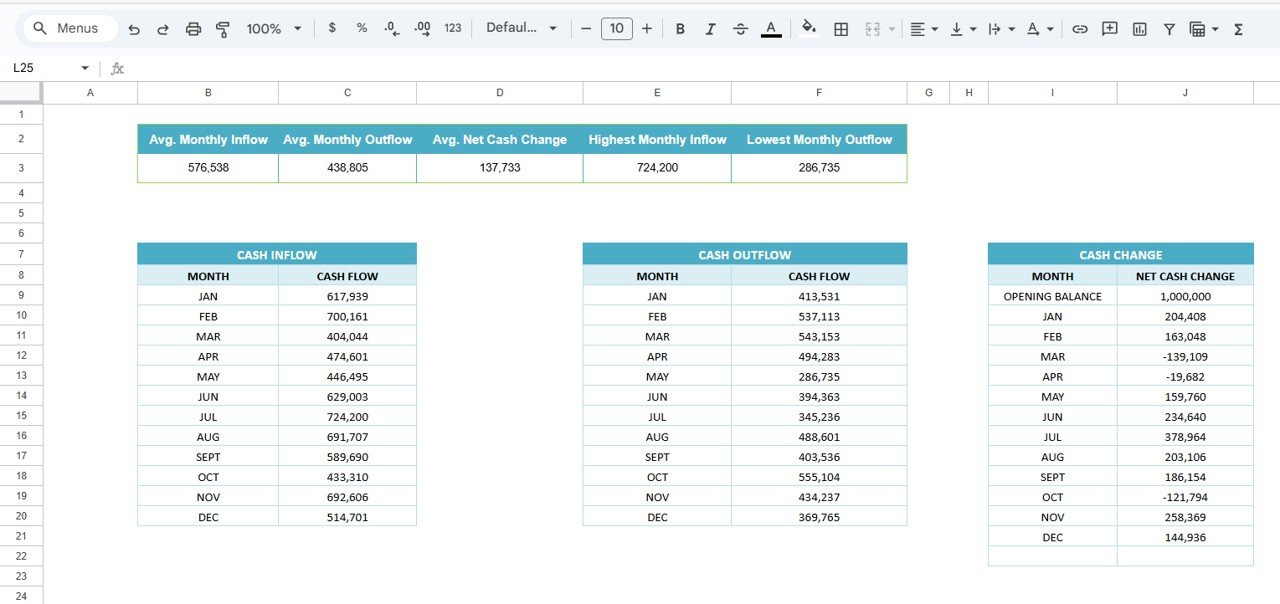The height and width of the screenshot is (604, 1280).
Task: Open the font selector showing Default
Action: 521,29
